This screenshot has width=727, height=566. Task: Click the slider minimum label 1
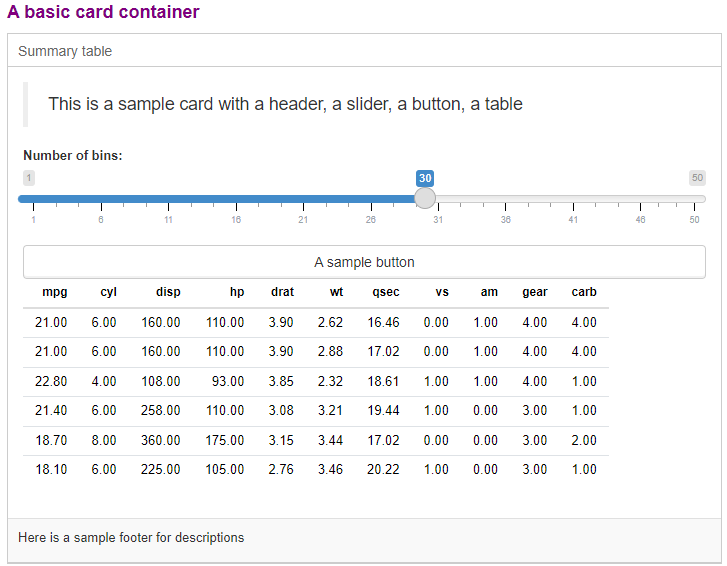(29, 178)
